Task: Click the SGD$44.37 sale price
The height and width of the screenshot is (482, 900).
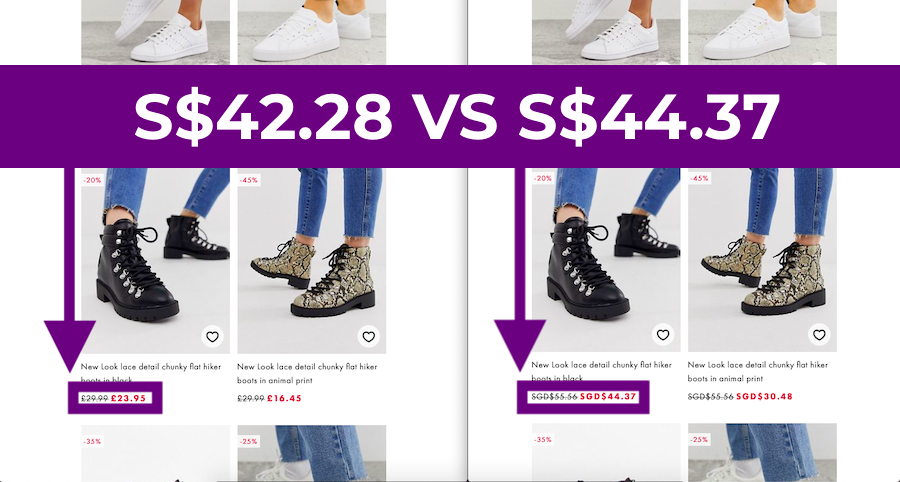Action: 608,397
